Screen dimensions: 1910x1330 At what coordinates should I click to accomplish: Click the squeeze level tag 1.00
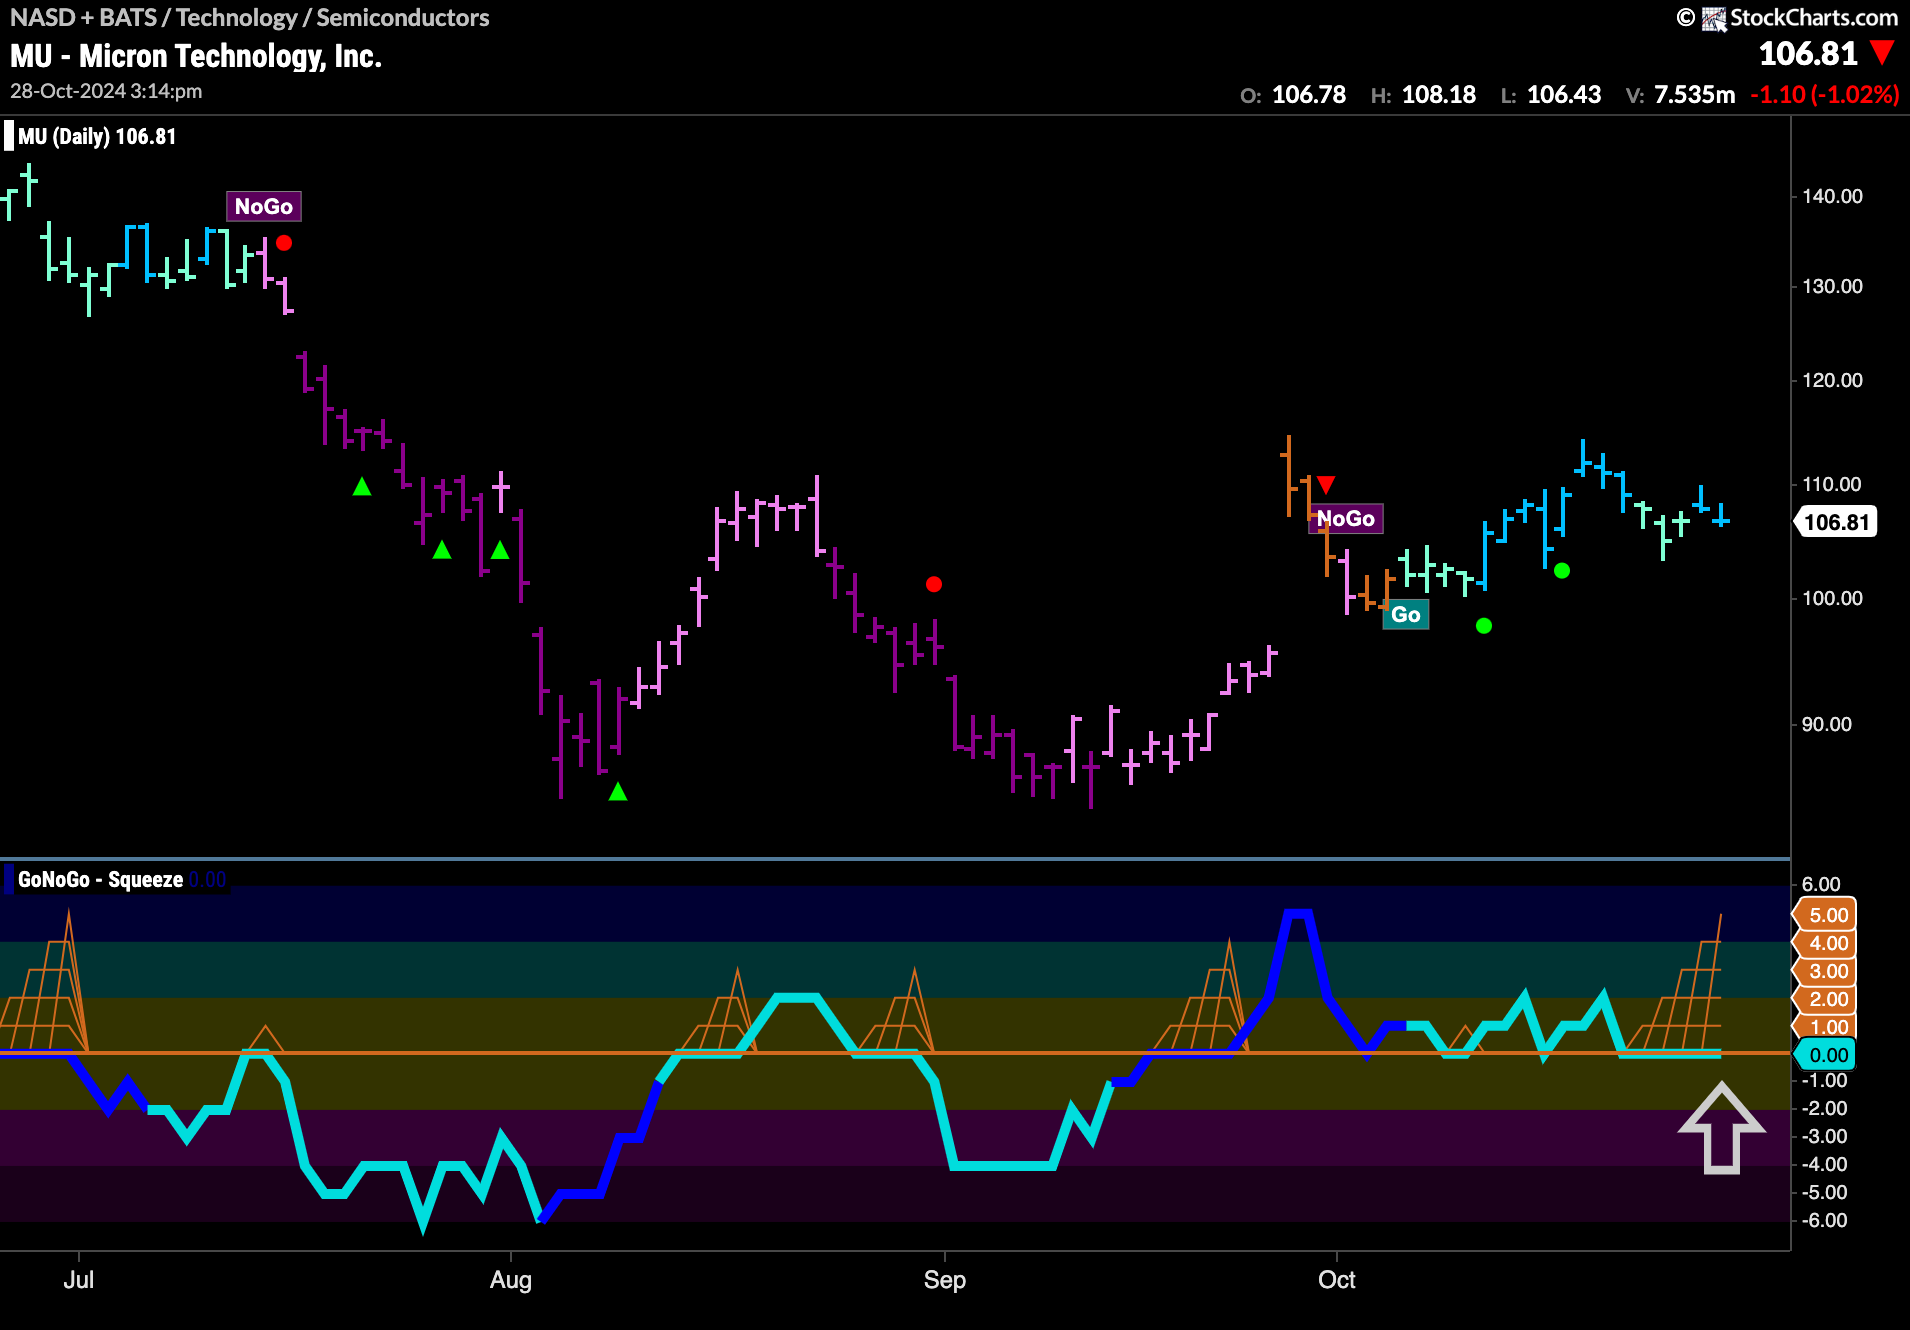[1826, 1027]
